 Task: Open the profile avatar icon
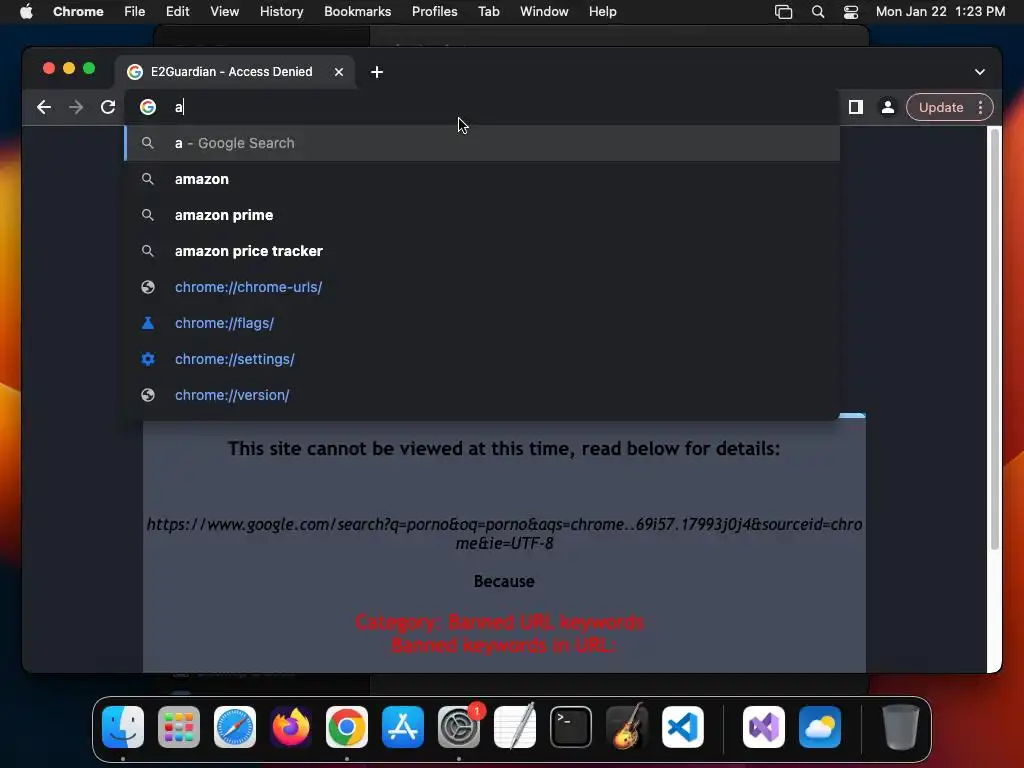(x=888, y=107)
